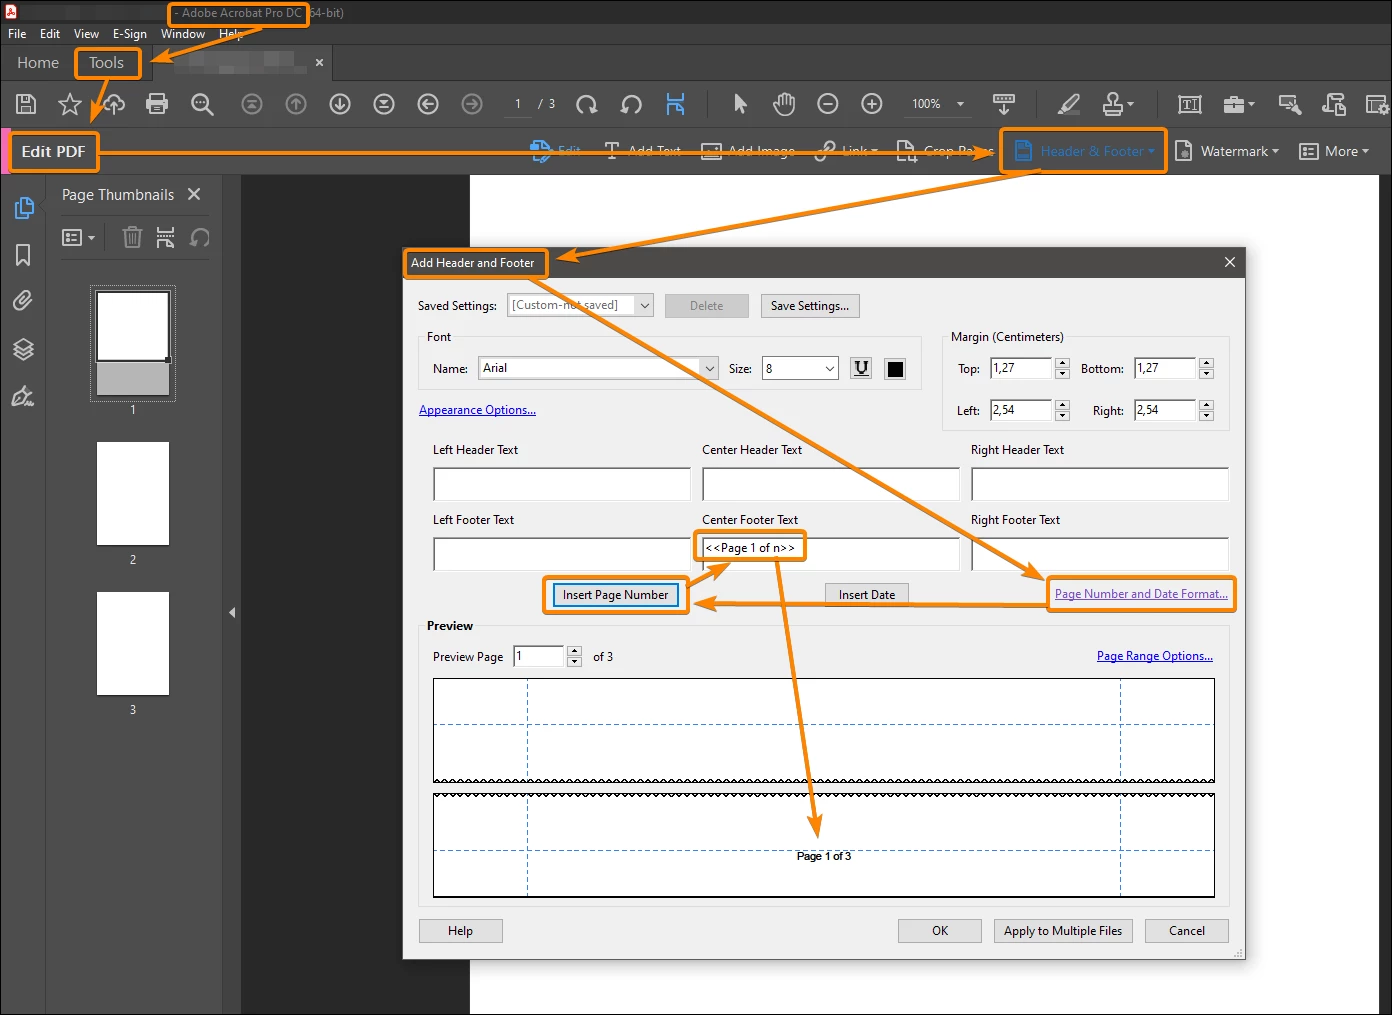Decrease the Bottom margin stepper

(x=1206, y=374)
